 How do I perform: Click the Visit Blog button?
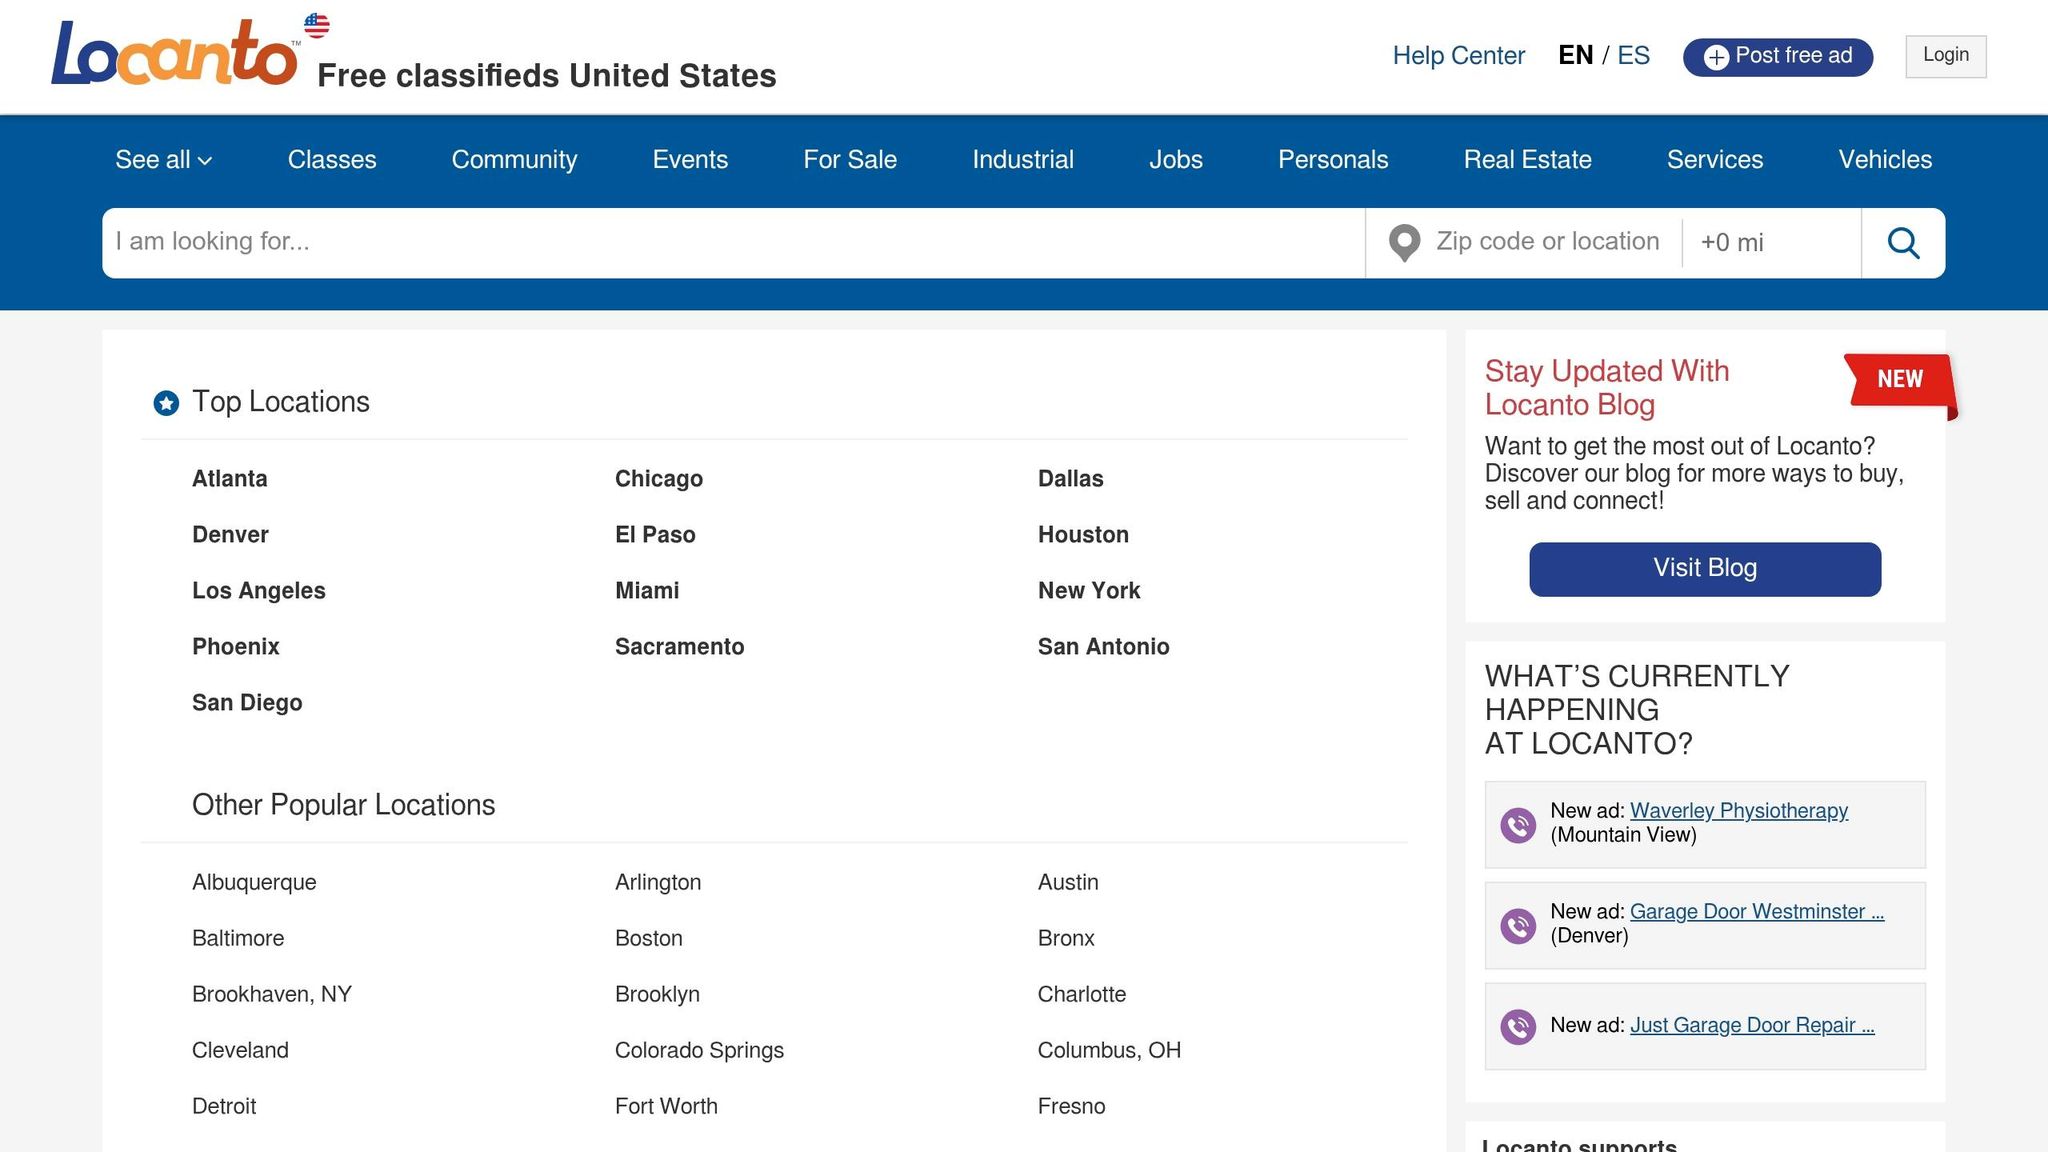[1704, 569]
